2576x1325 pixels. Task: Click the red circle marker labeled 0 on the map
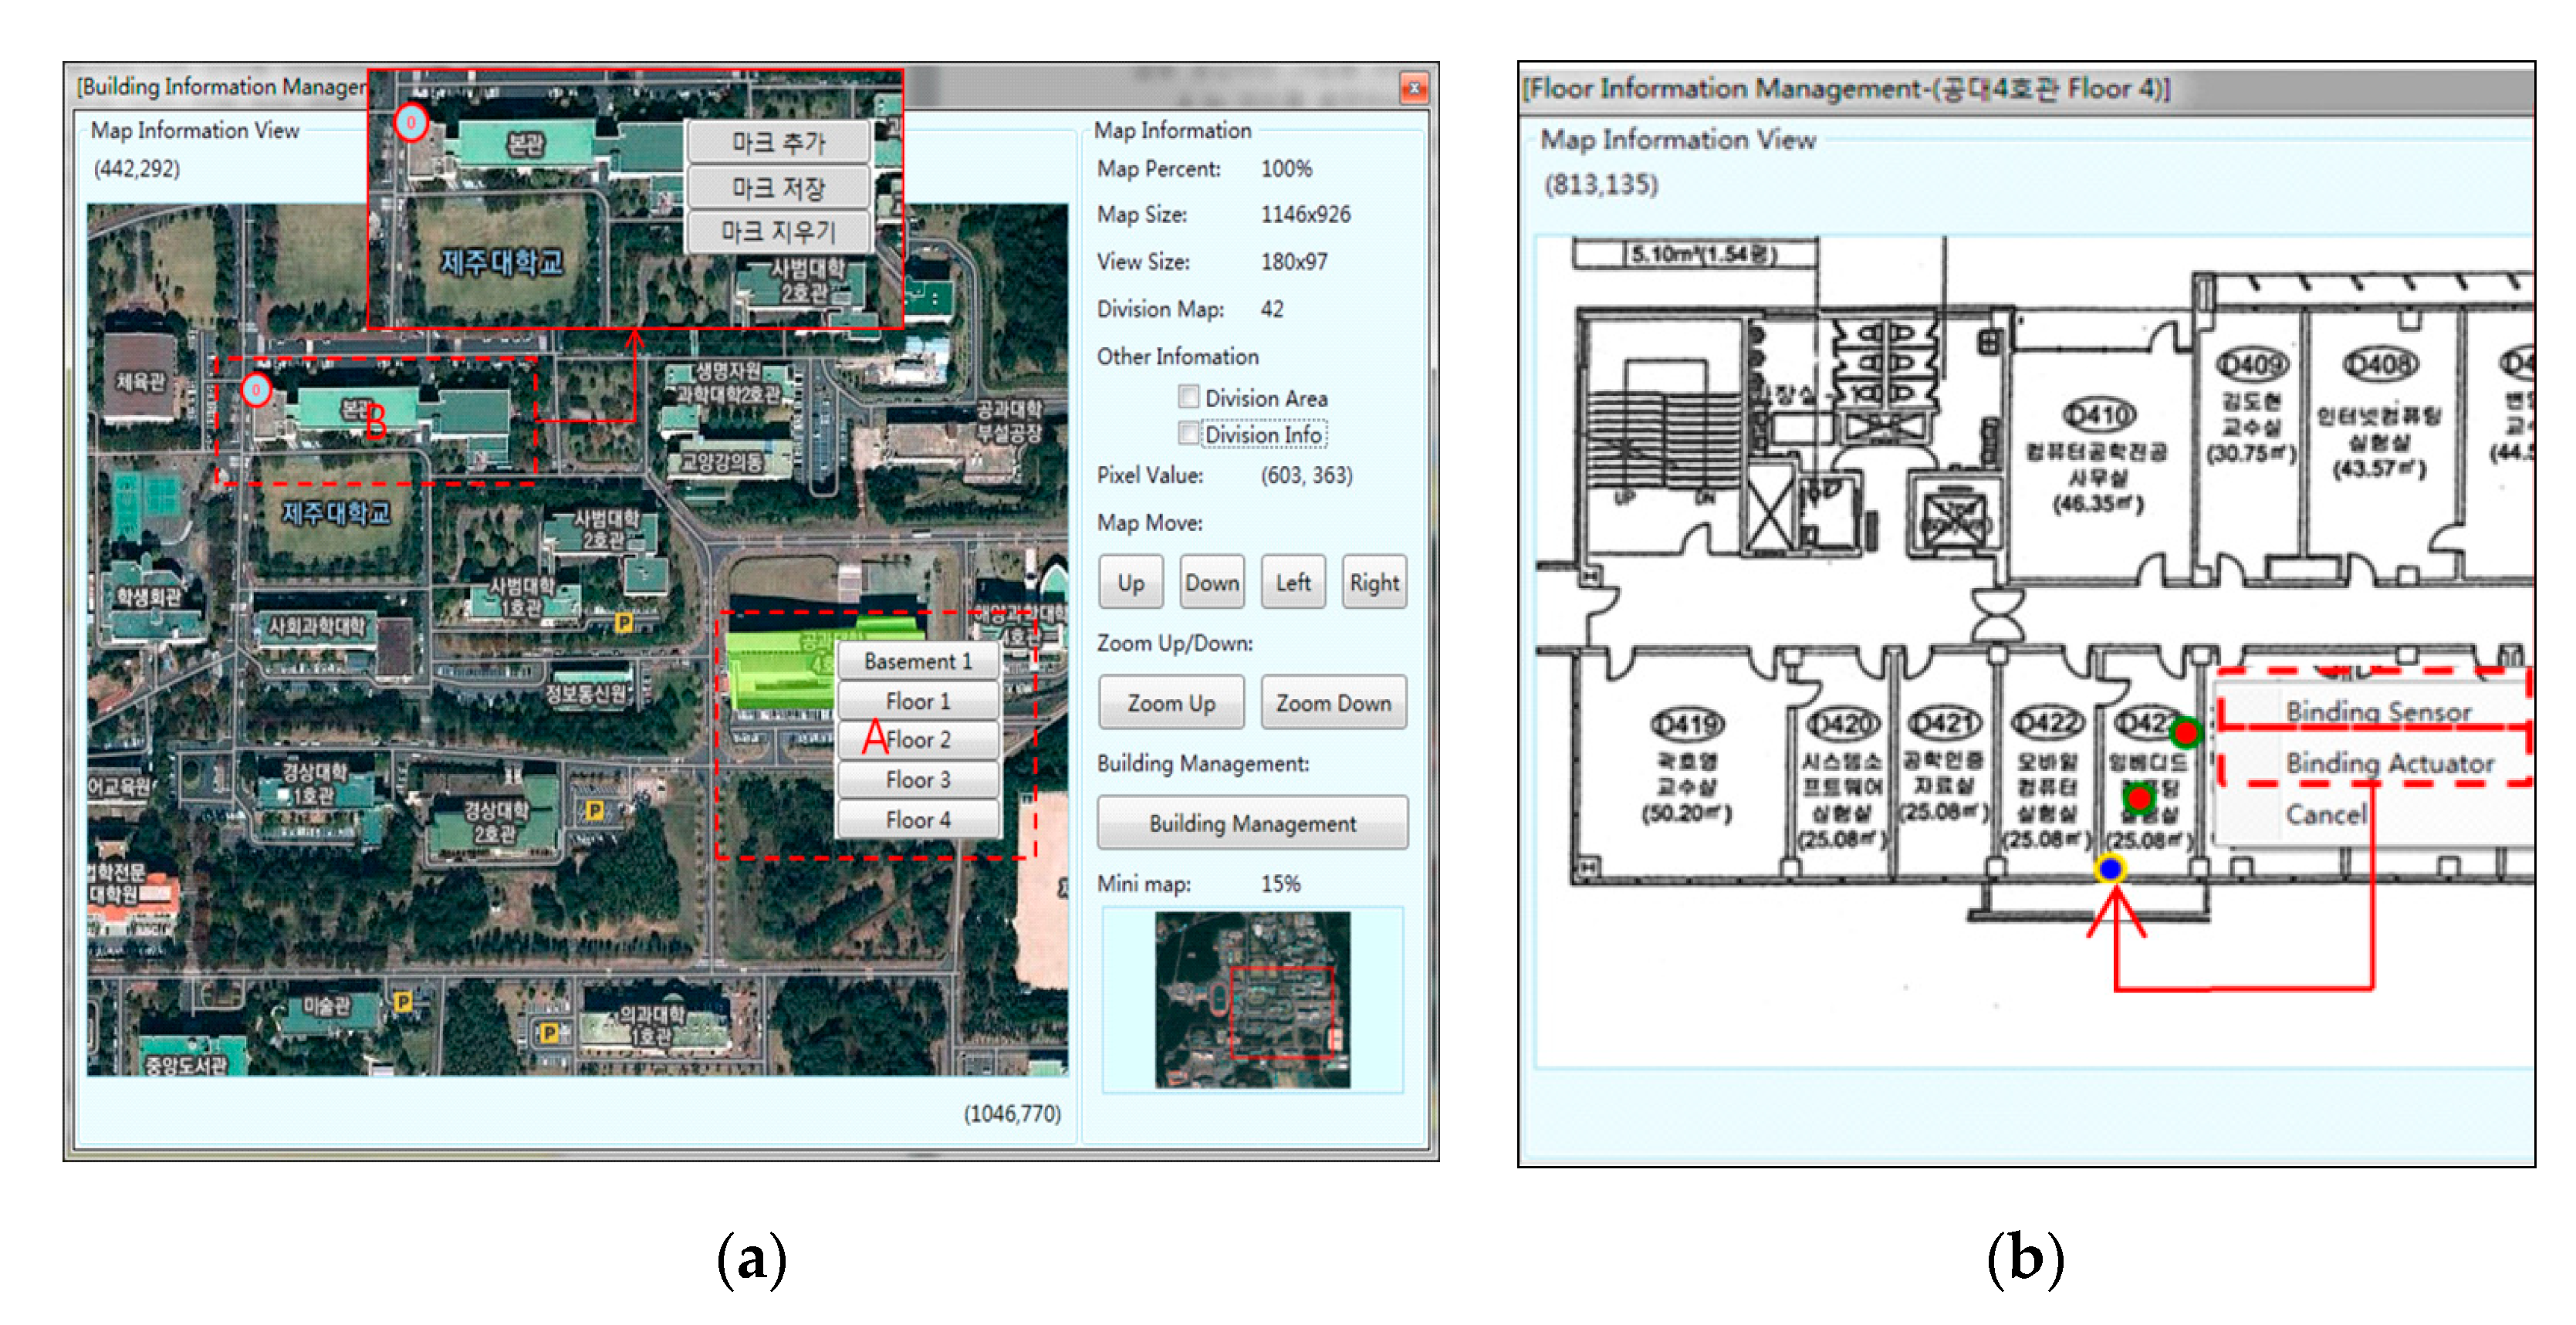(256, 390)
